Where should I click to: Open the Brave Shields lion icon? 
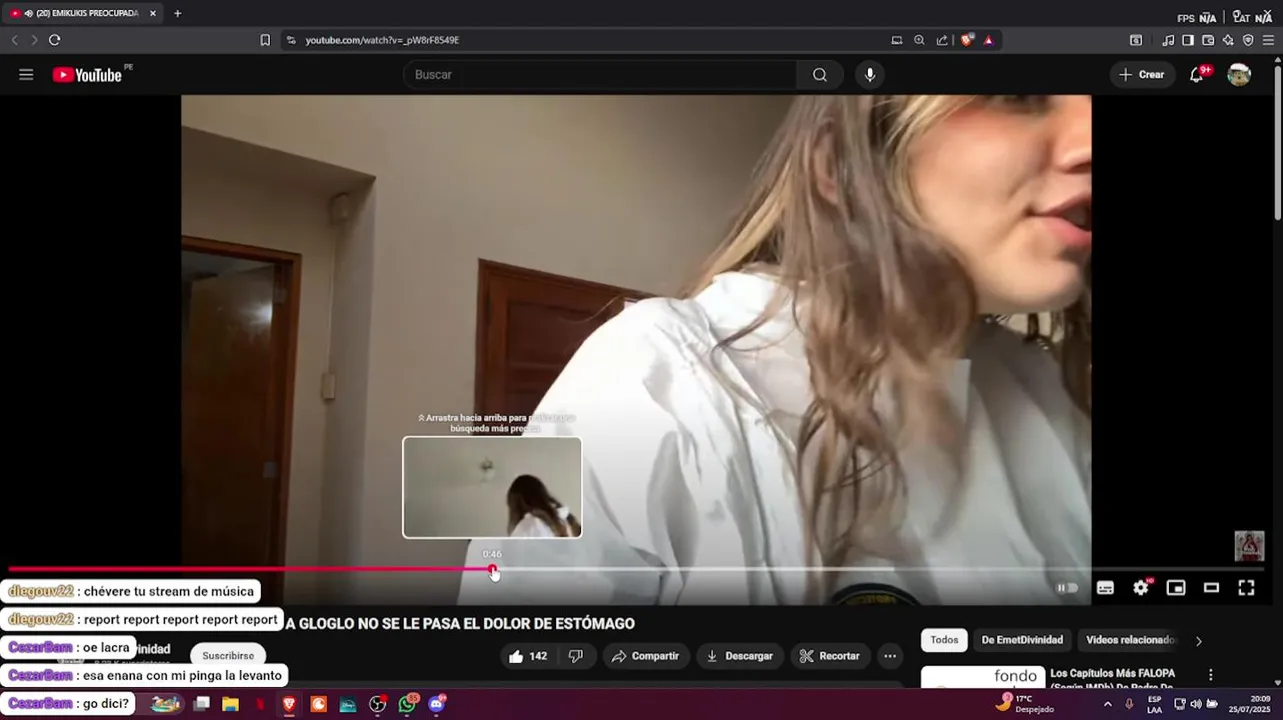967,40
